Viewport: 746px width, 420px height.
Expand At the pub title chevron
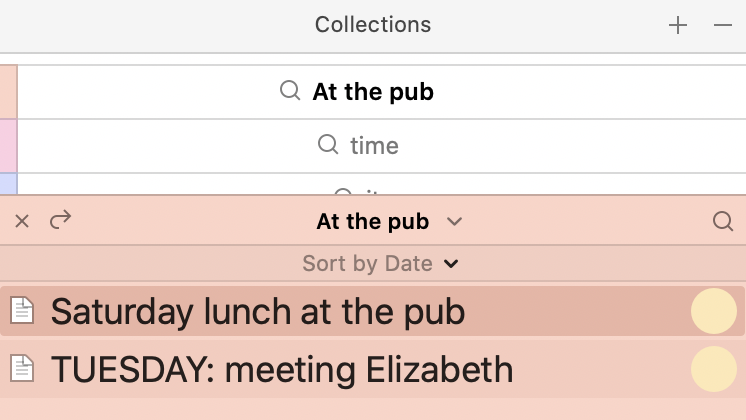coord(454,222)
